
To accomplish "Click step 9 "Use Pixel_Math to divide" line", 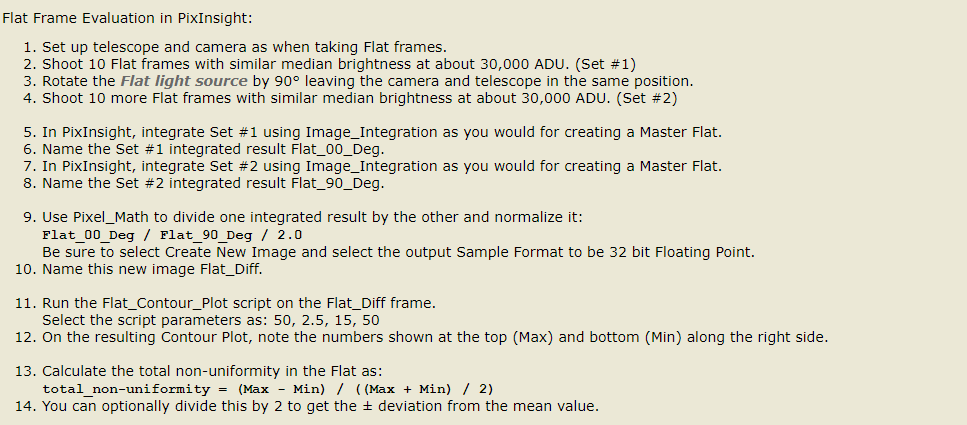I will click(x=312, y=218).
